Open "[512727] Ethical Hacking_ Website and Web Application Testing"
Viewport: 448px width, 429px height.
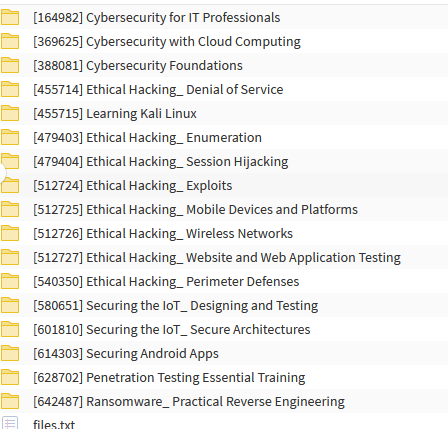tap(217, 258)
